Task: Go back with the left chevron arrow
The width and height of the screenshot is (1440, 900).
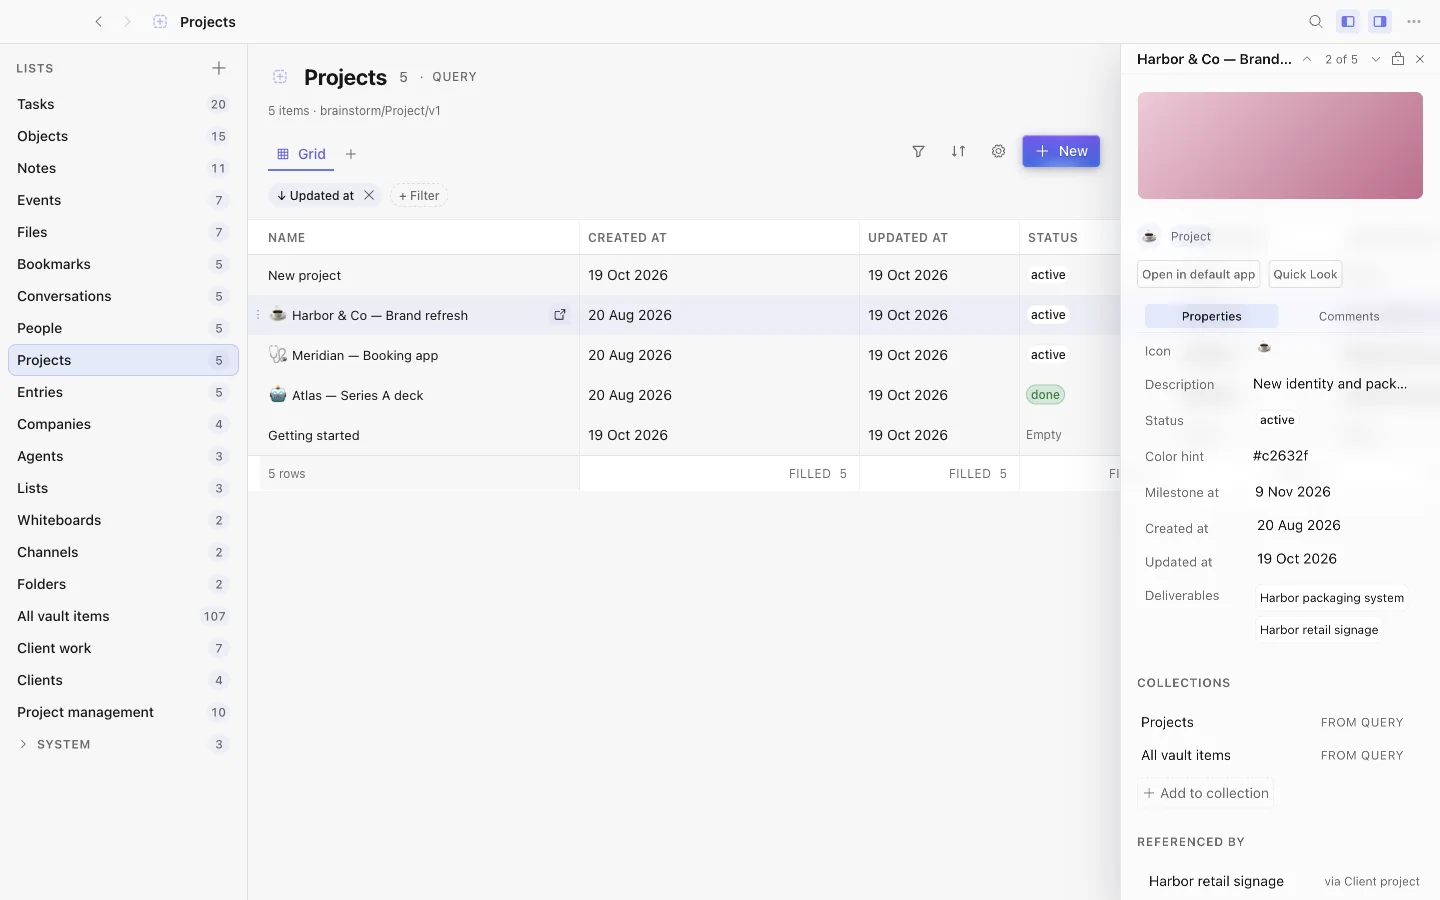Action: pyautogui.click(x=98, y=21)
